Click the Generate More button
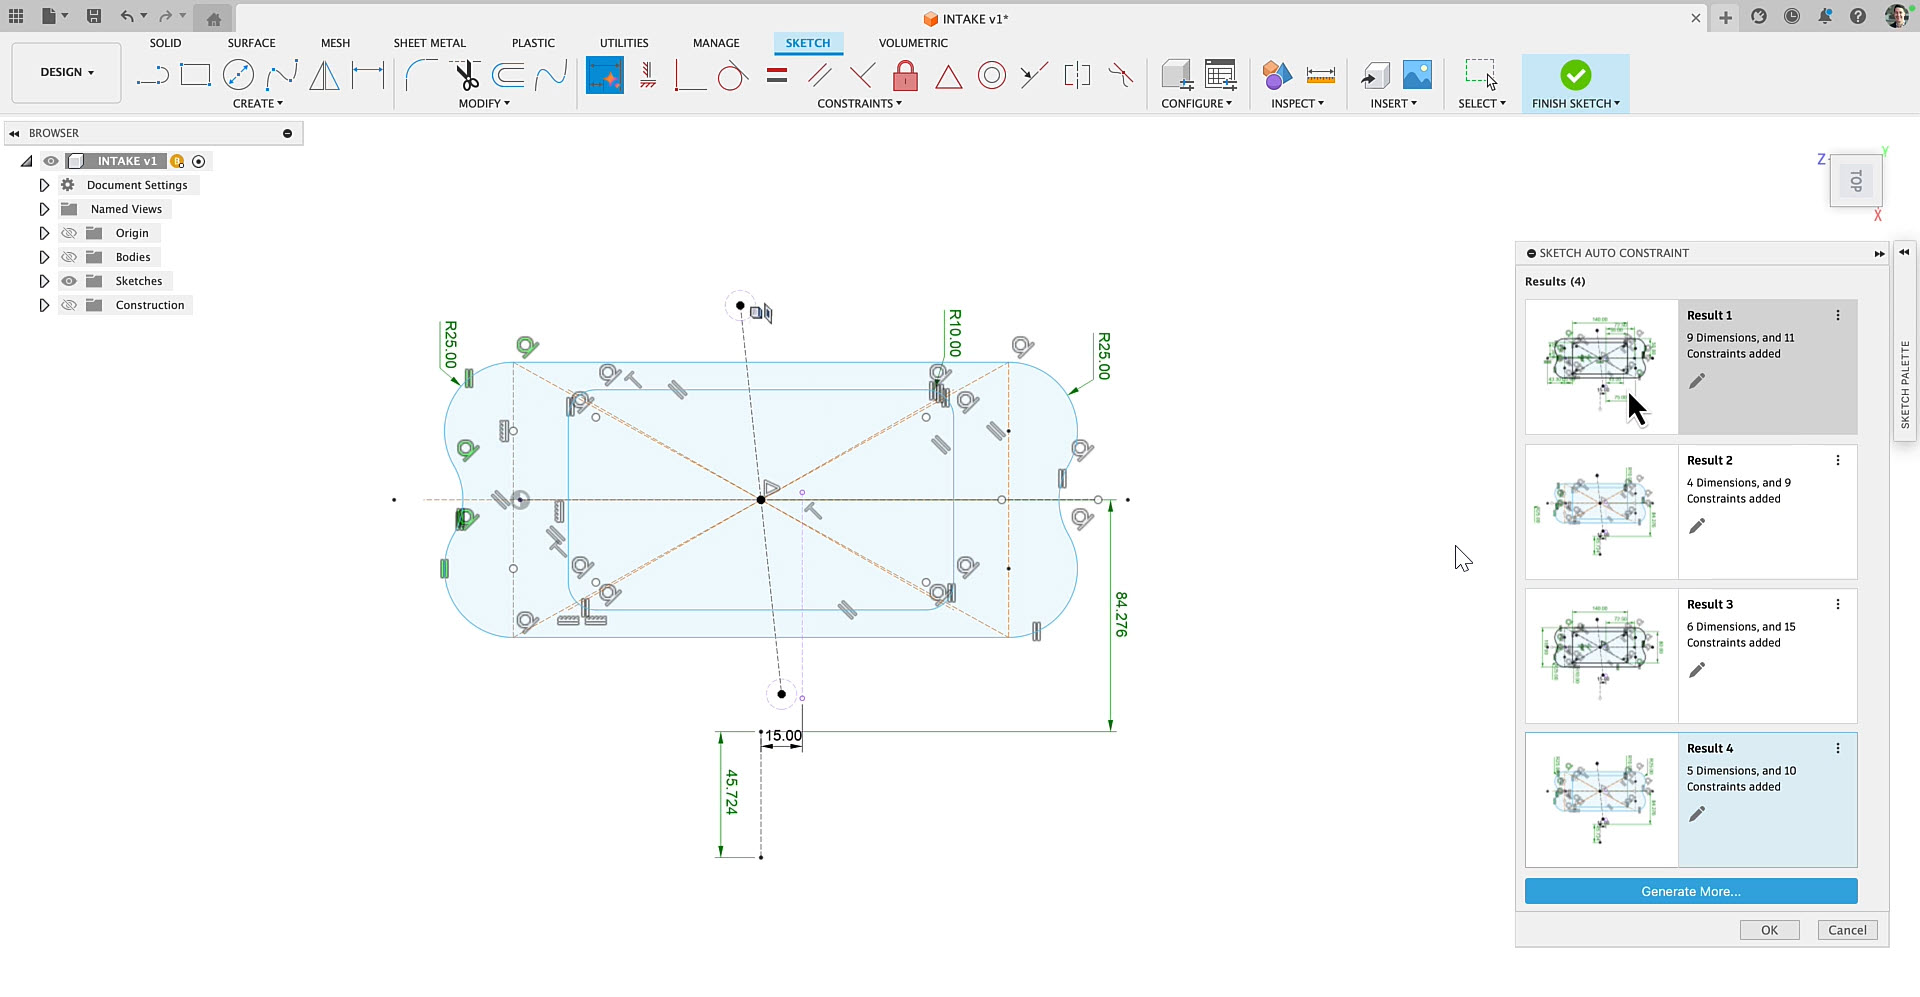The height and width of the screenshot is (997, 1920). pos(1690,891)
